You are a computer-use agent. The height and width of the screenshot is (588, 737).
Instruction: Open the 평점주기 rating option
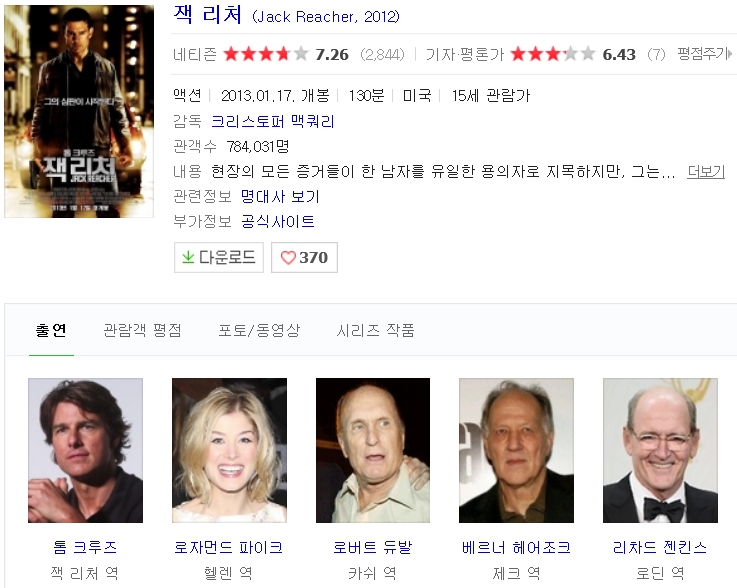pos(704,54)
